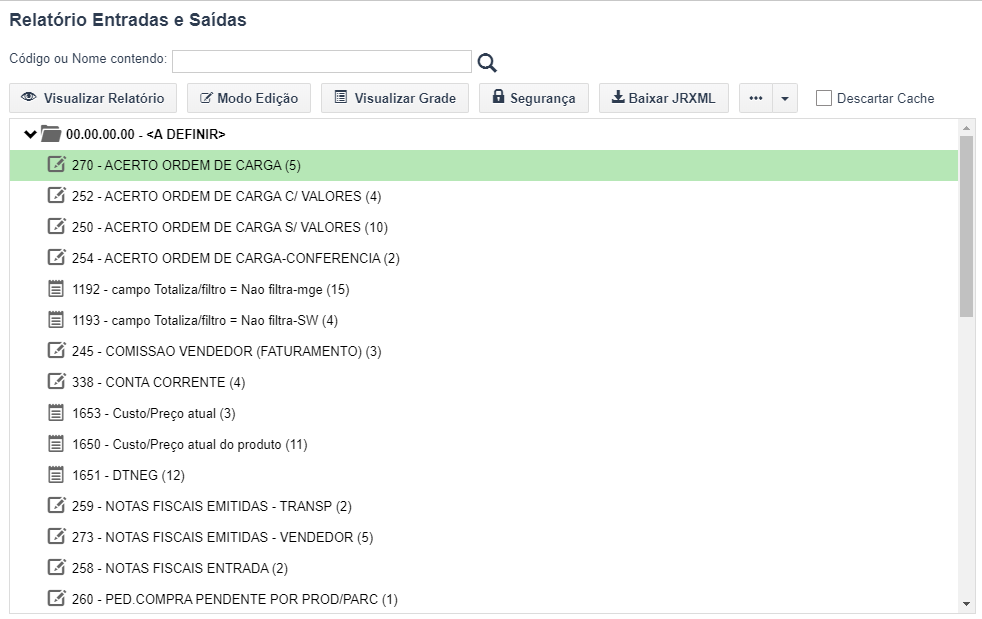982x619 pixels.
Task: Click the Segurança lock button
Action: pos(534,98)
